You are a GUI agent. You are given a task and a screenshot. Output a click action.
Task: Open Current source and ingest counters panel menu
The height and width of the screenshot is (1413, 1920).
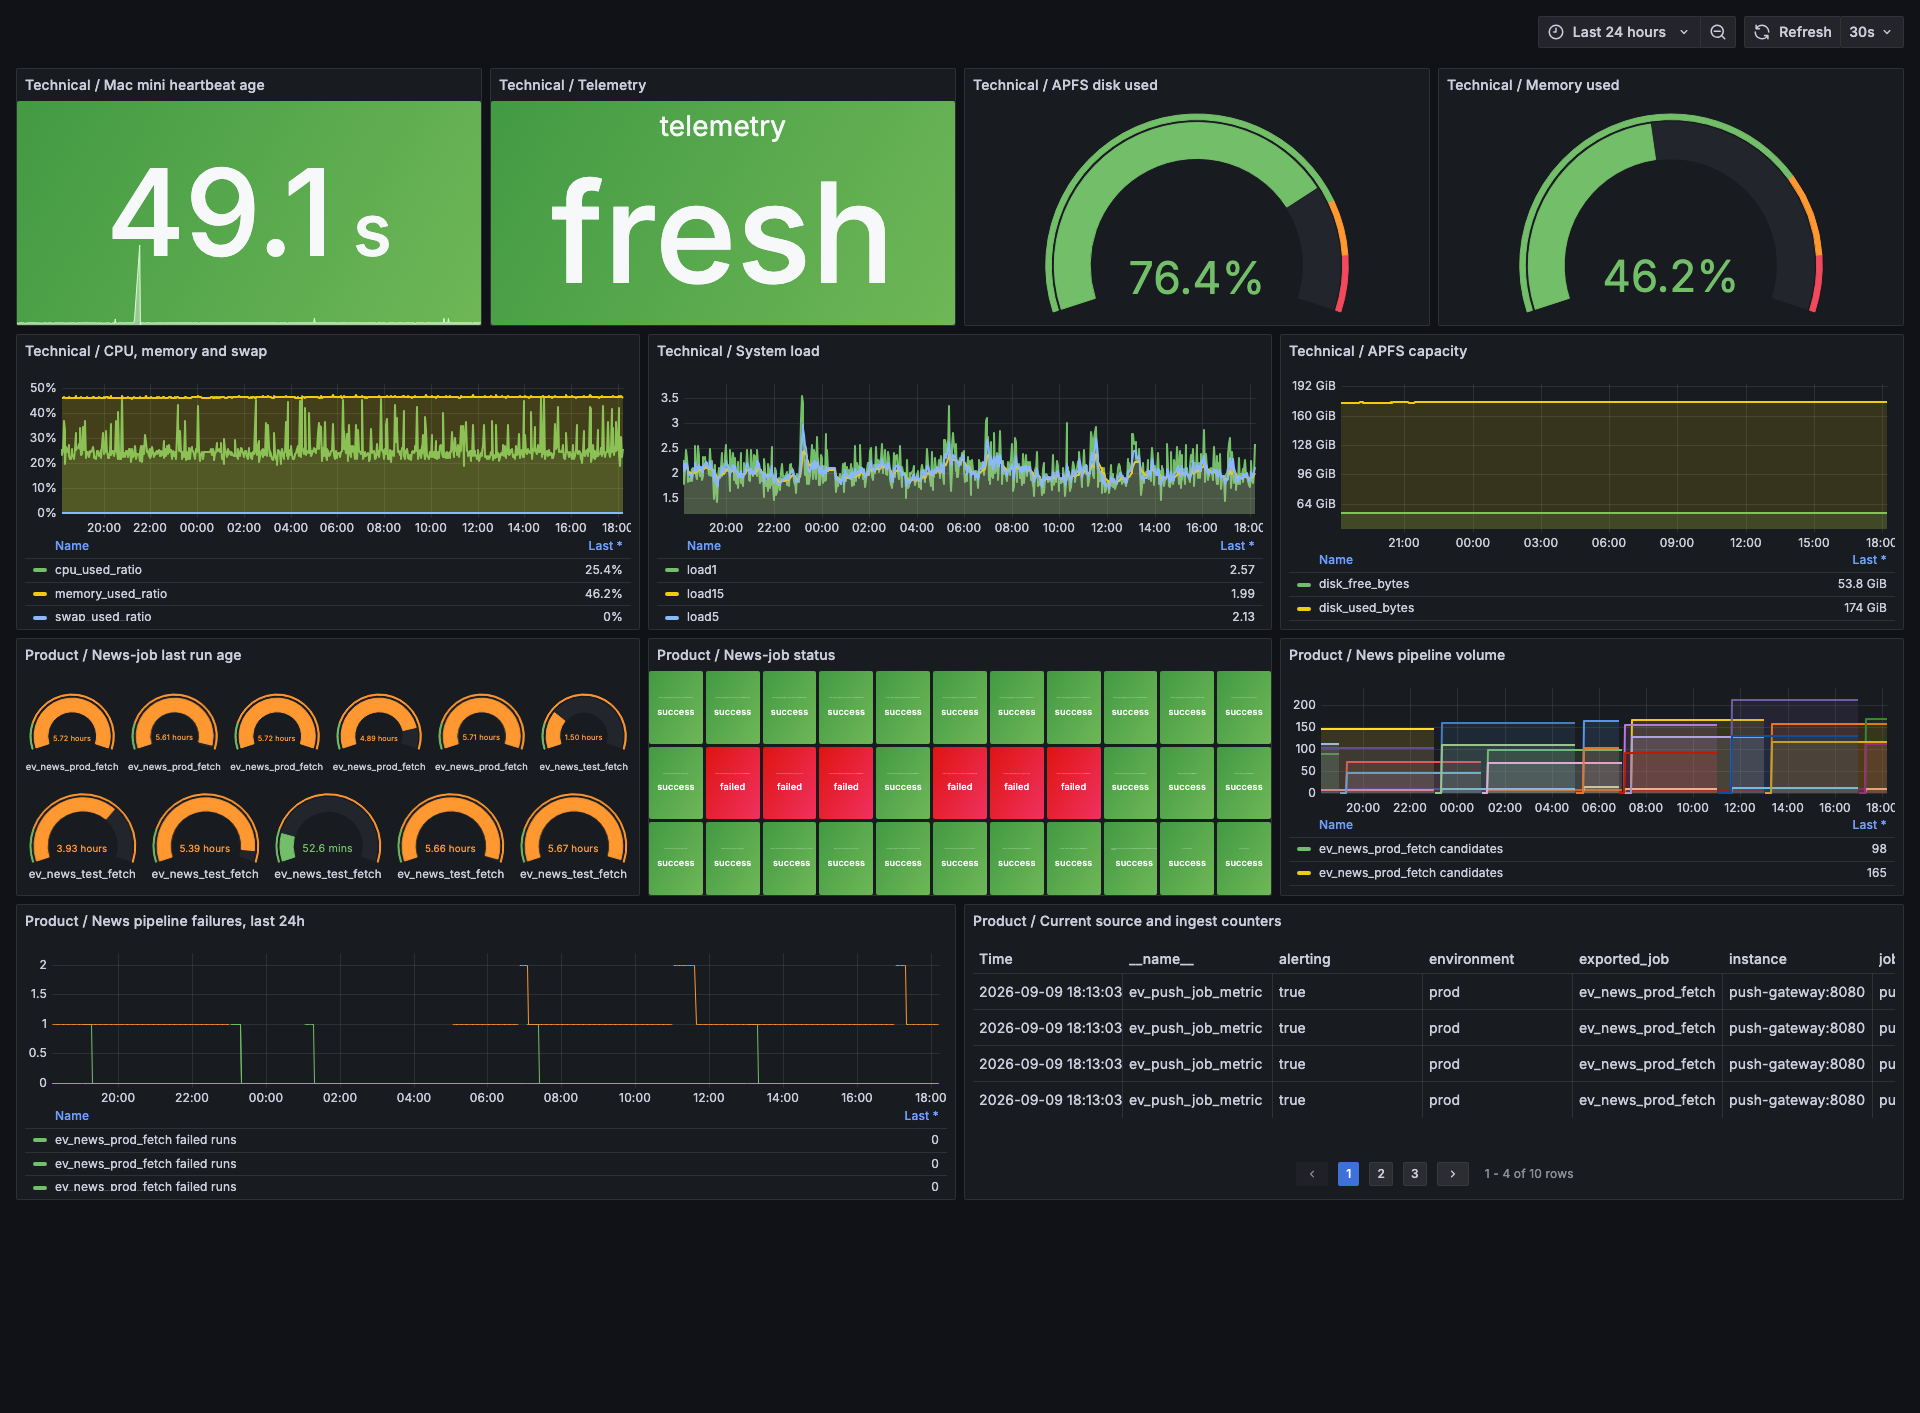[x=1127, y=921]
